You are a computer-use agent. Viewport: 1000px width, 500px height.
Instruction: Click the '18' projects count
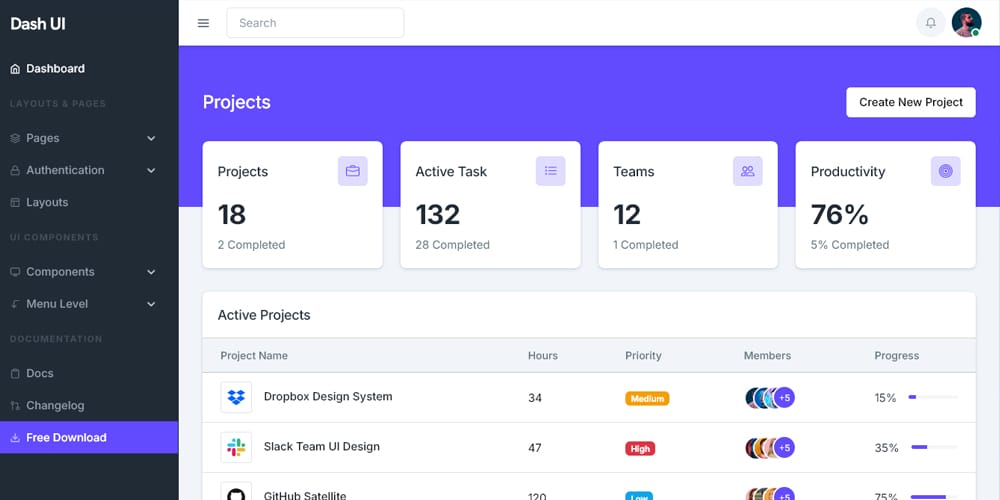tap(232, 214)
